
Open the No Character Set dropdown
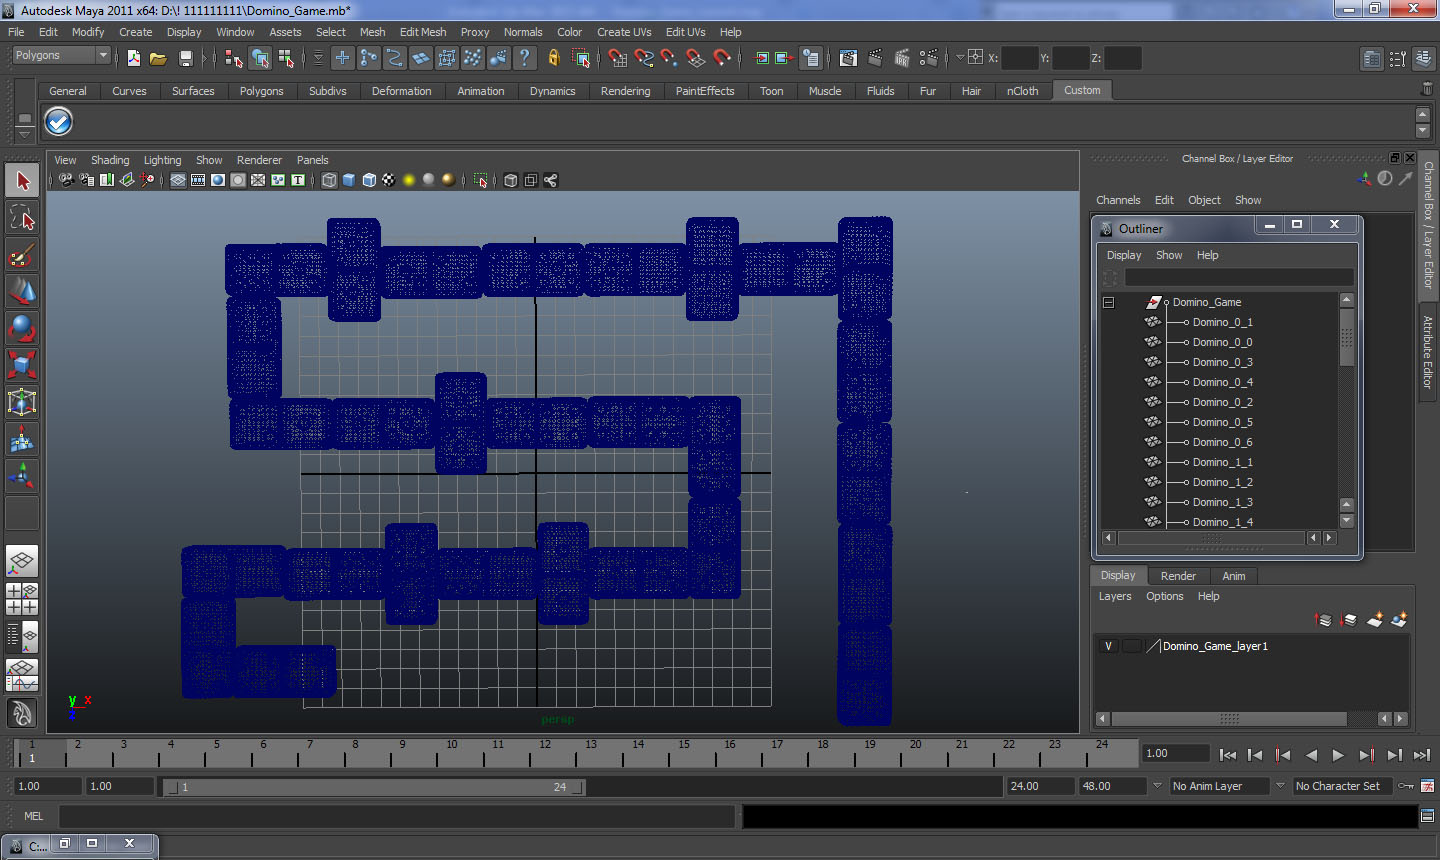1343,786
